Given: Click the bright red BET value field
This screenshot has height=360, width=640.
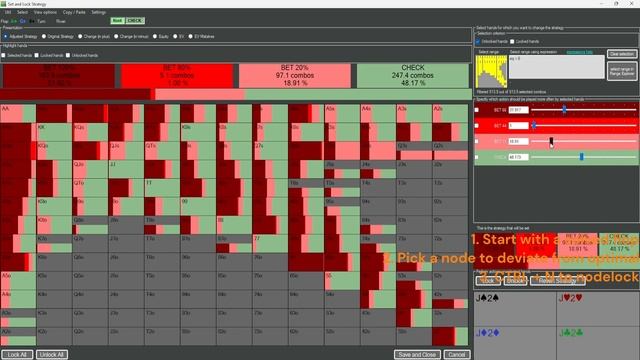Looking at the screenshot, I should [518, 126].
